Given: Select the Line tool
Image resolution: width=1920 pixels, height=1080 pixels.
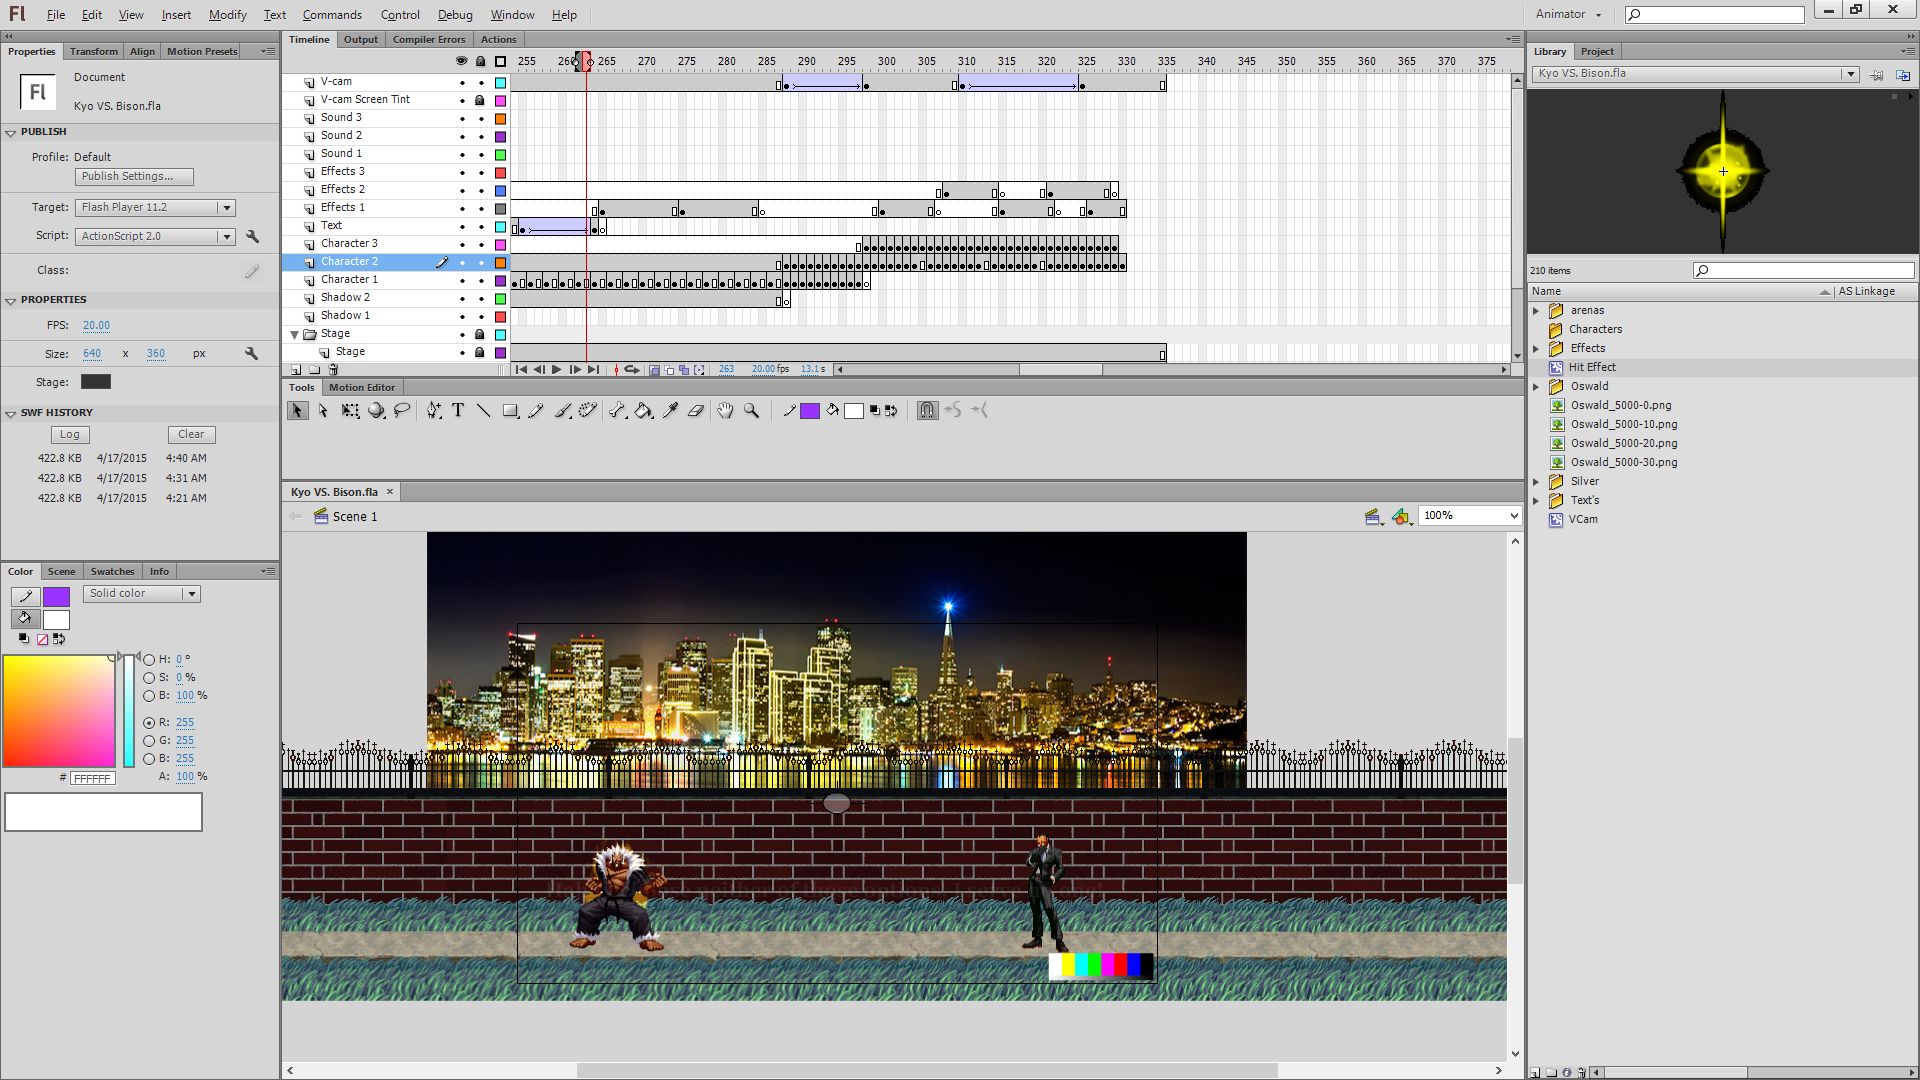Looking at the screenshot, I should [x=483, y=410].
